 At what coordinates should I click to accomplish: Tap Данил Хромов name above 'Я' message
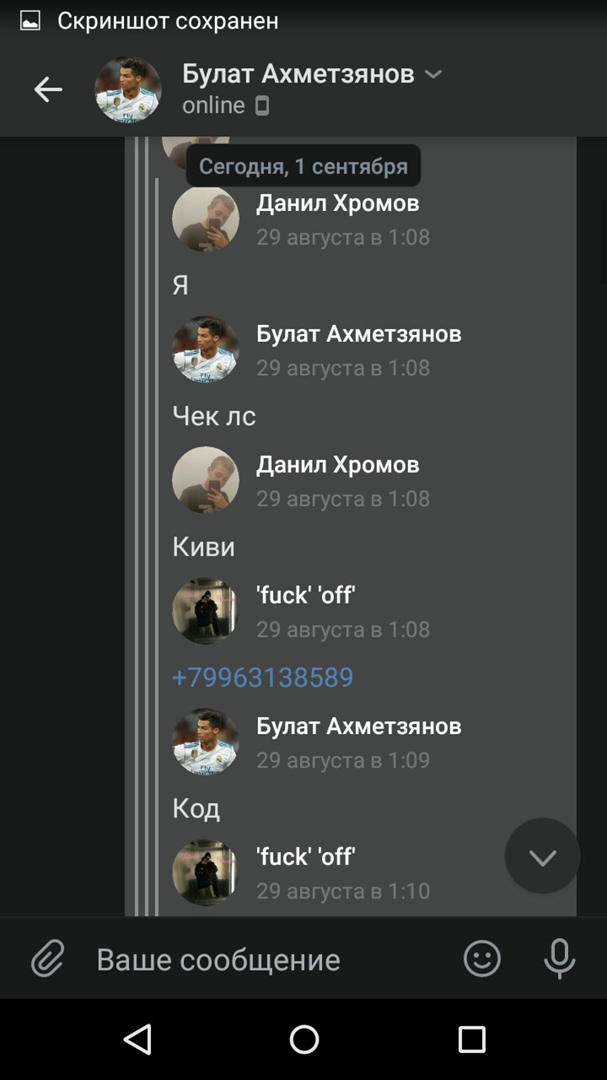coord(338,203)
